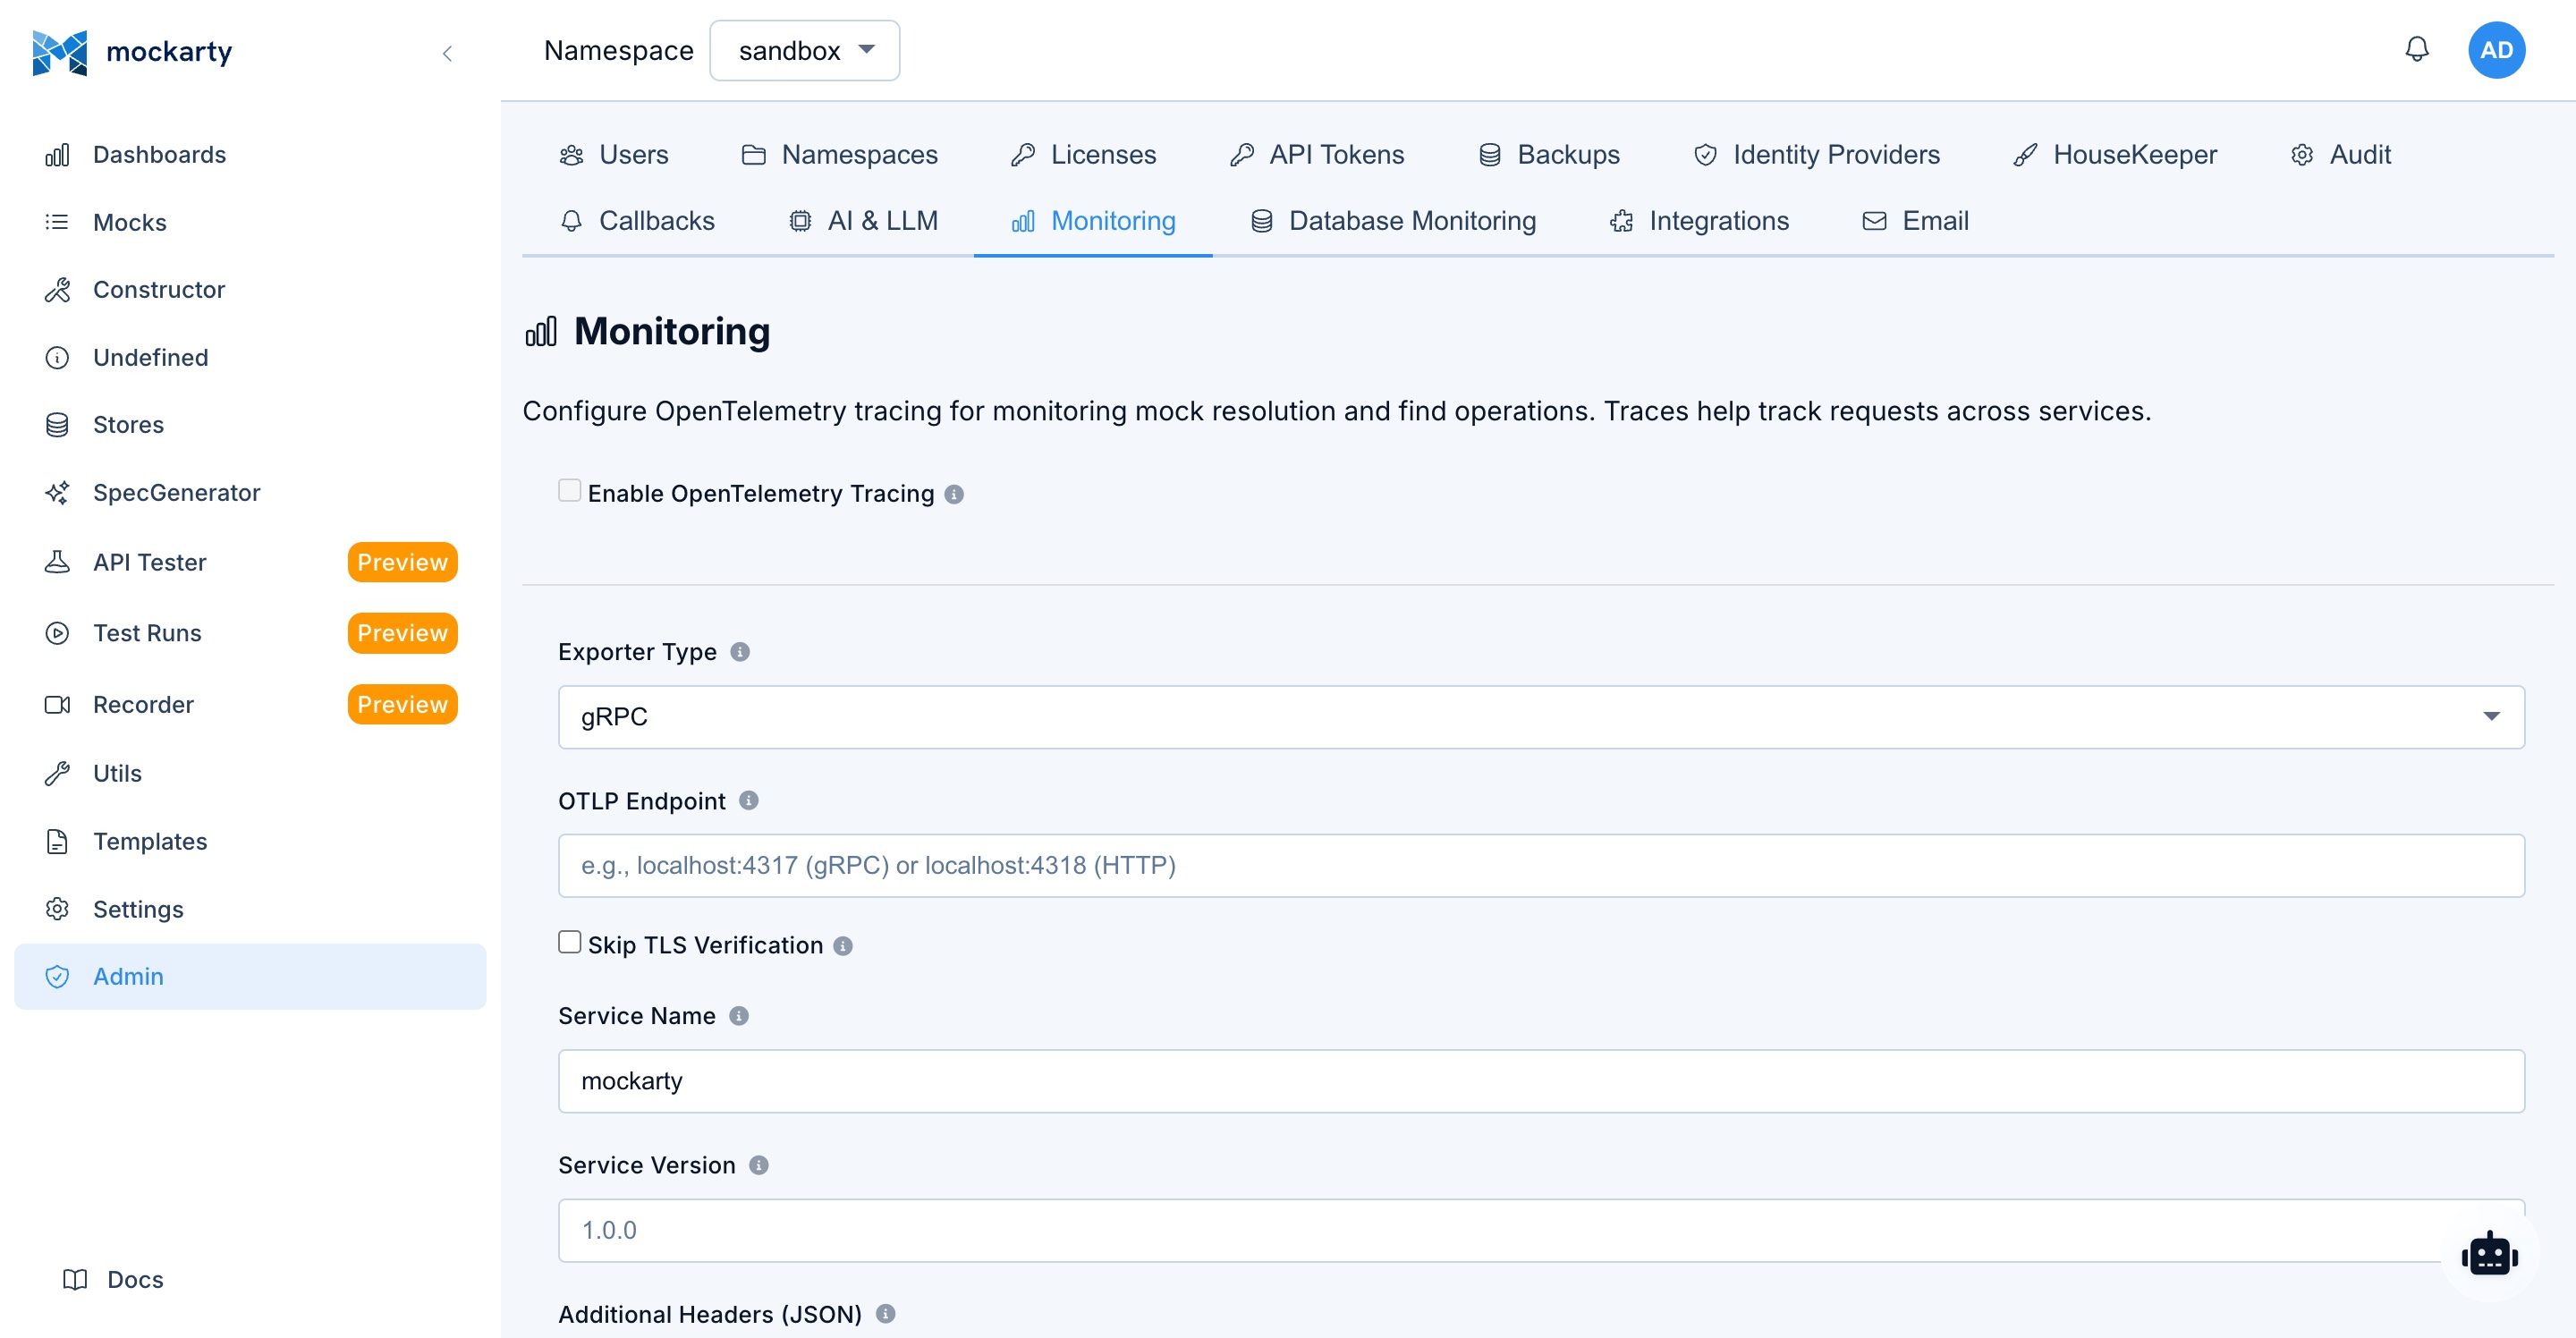Viewport: 2576px width, 1338px height.
Task: Focus the OTLP Endpoint input field
Action: 1541,865
